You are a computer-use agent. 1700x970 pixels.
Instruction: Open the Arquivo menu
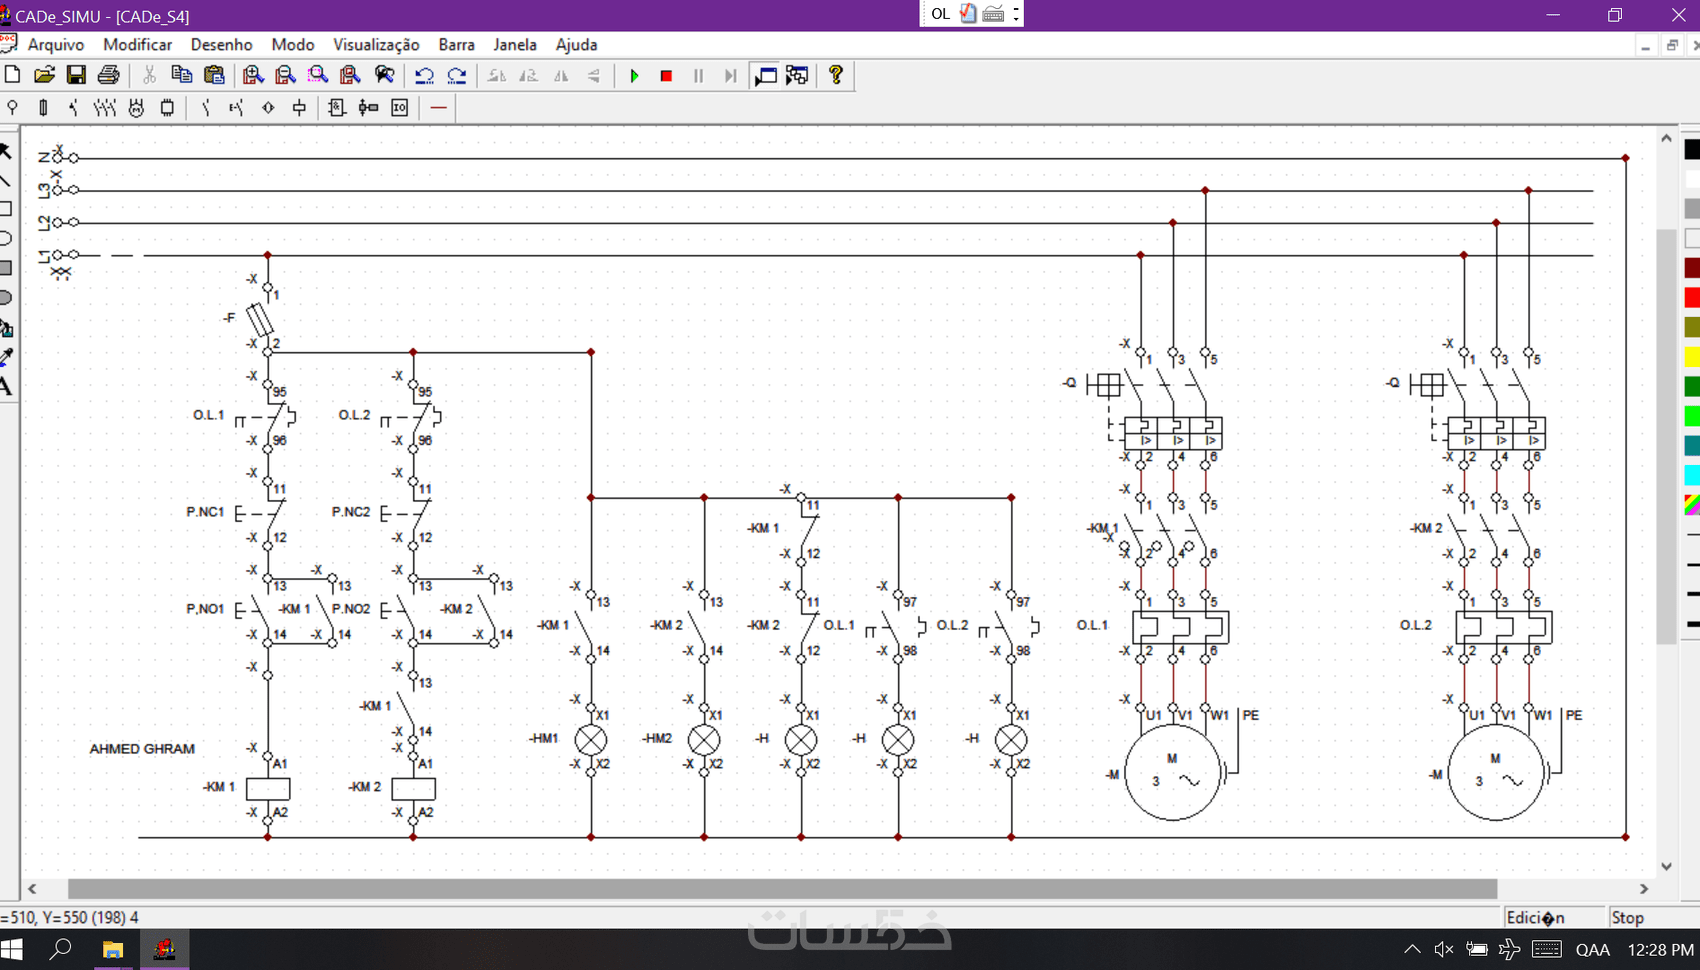tap(56, 44)
